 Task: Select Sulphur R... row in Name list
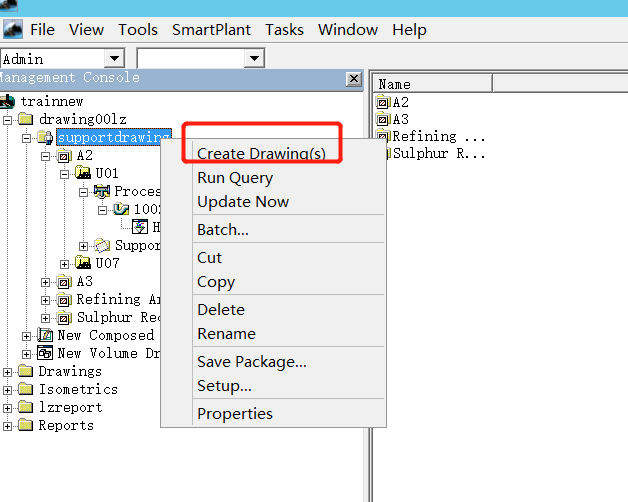pos(438,153)
